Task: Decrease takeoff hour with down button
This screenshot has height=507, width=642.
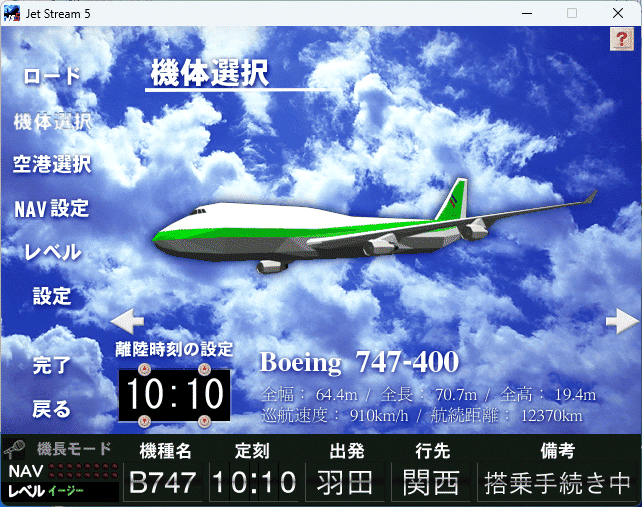Action: tap(144, 421)
